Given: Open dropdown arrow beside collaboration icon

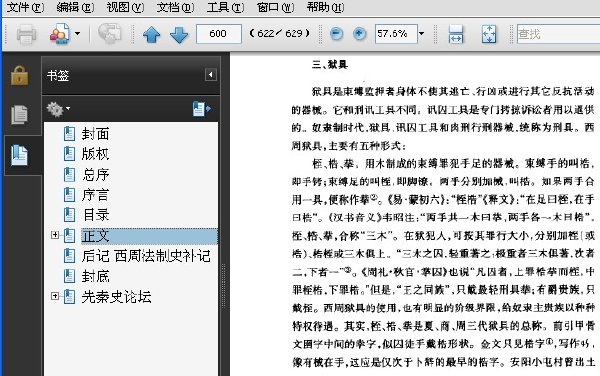Looking at the screenshot, I should point(77,34).
